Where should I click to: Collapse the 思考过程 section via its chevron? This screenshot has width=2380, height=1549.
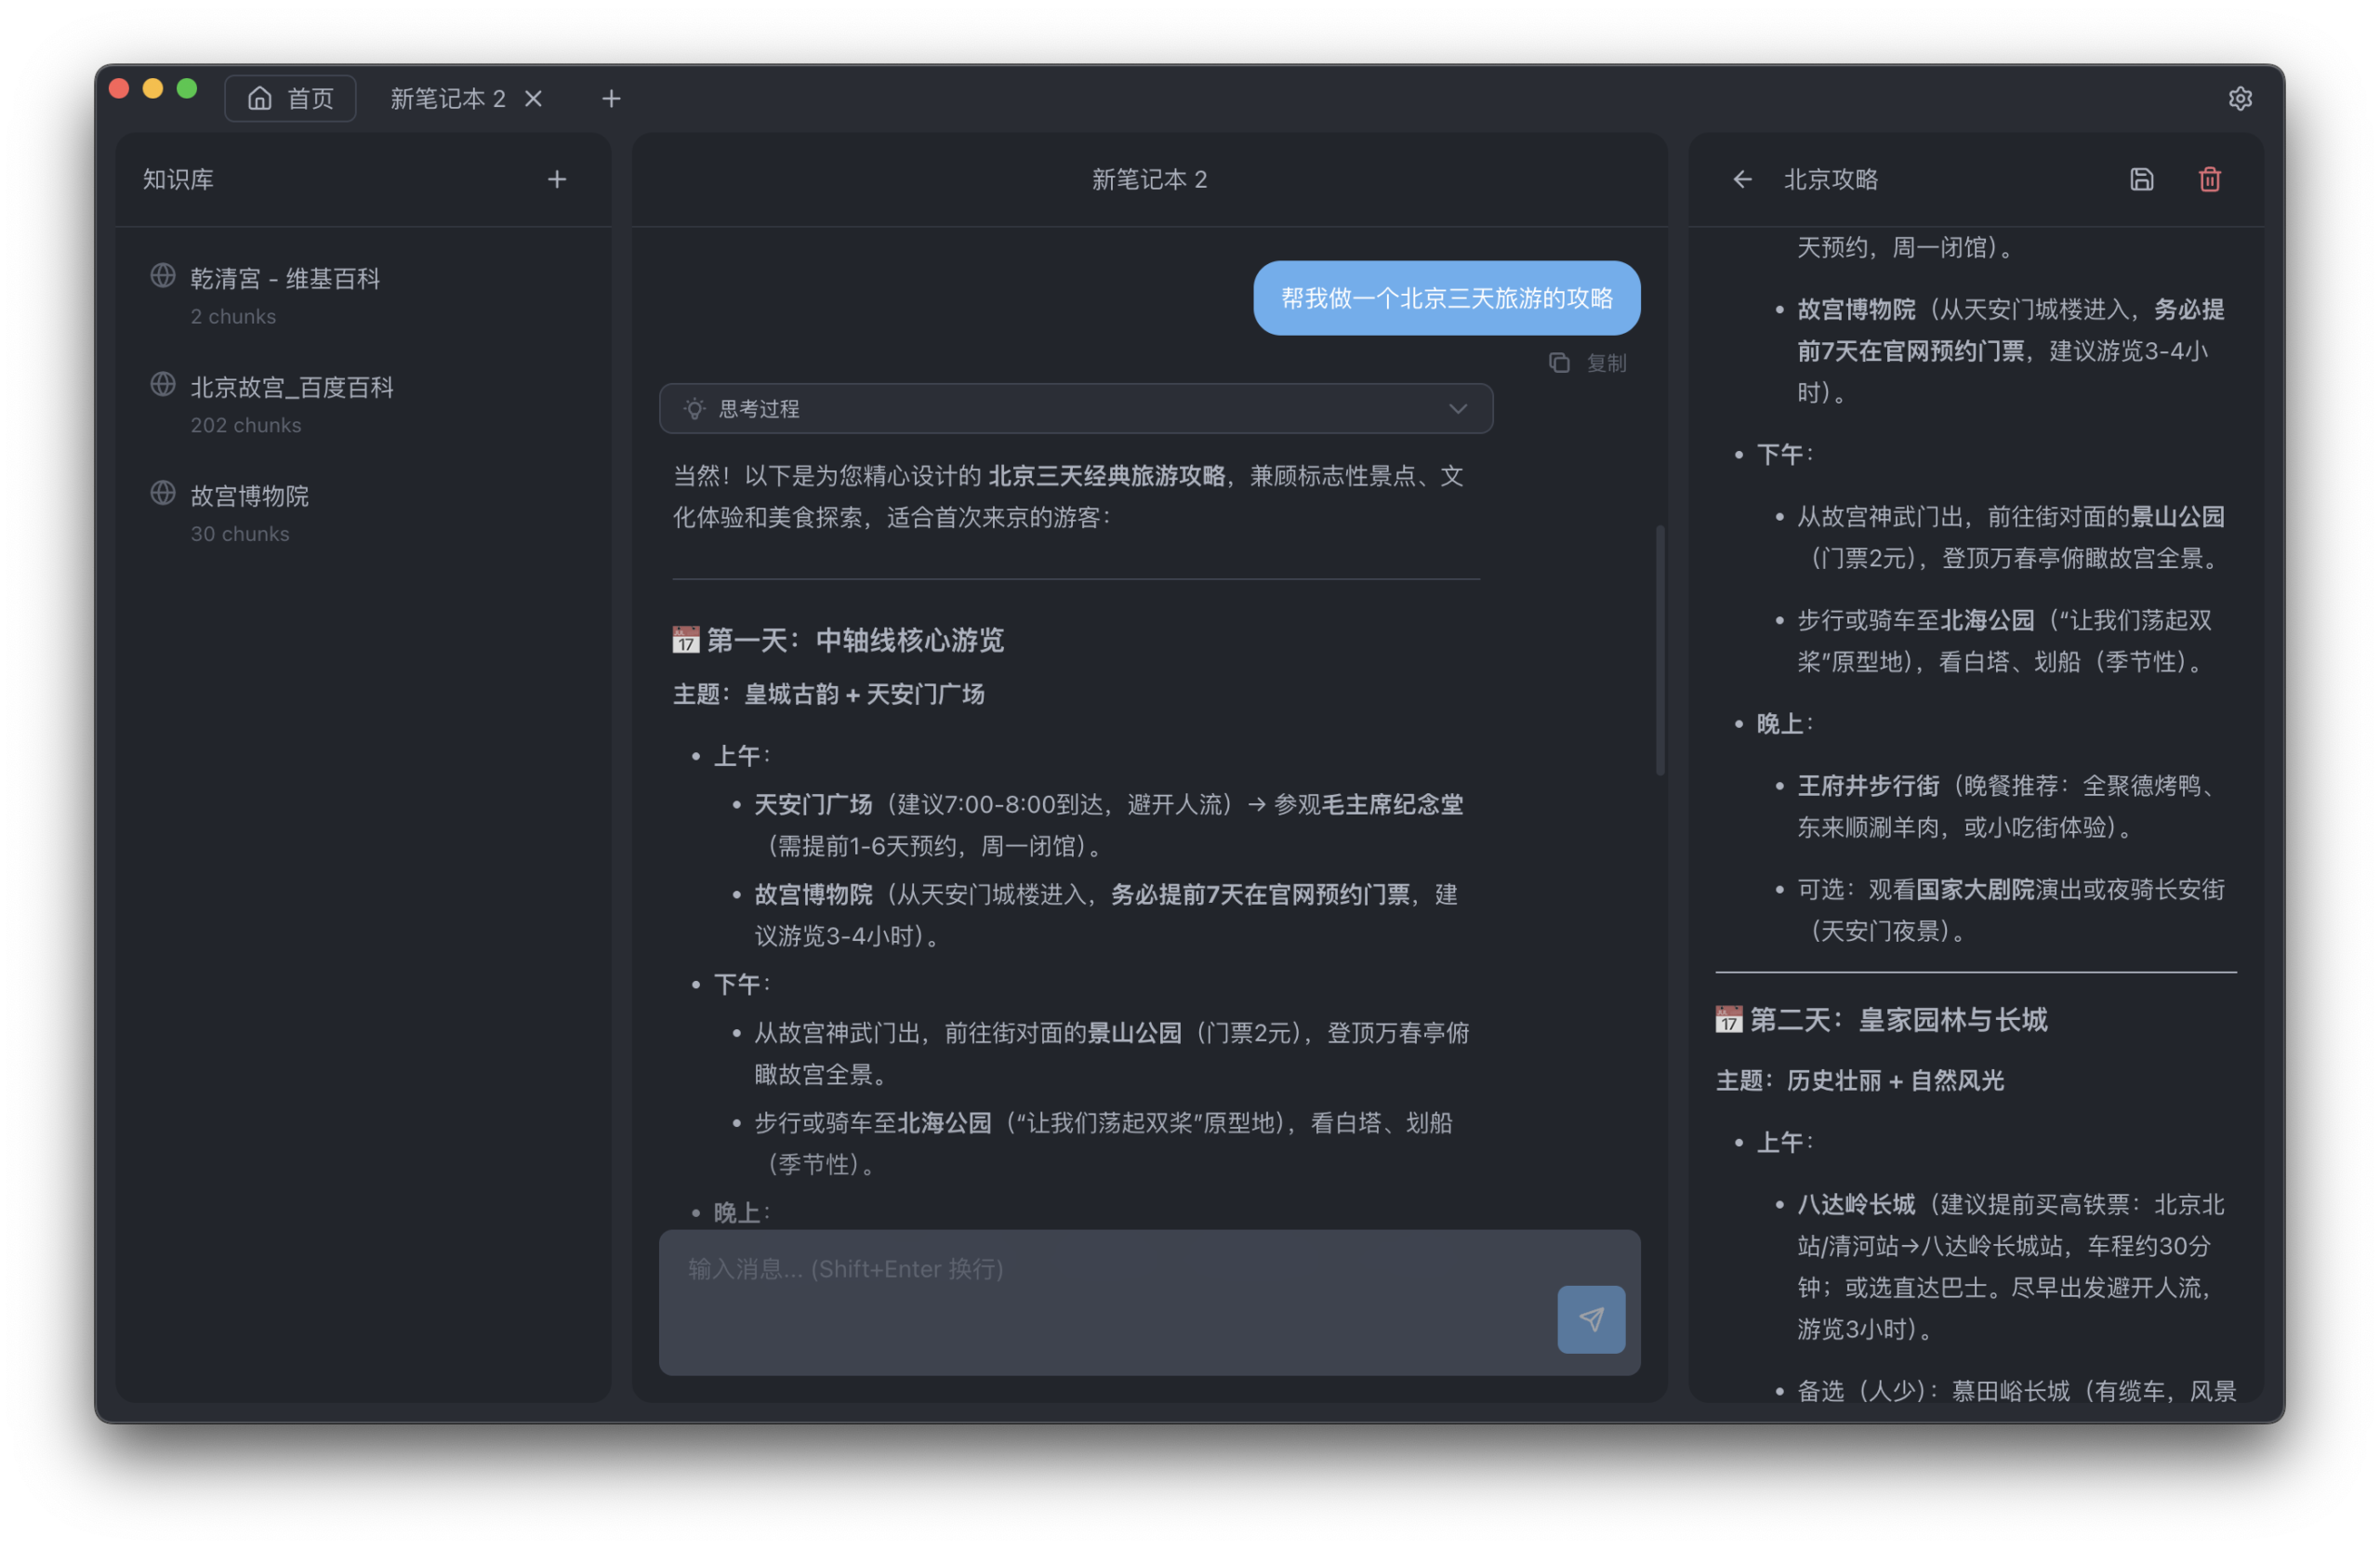coord(1457,408)
